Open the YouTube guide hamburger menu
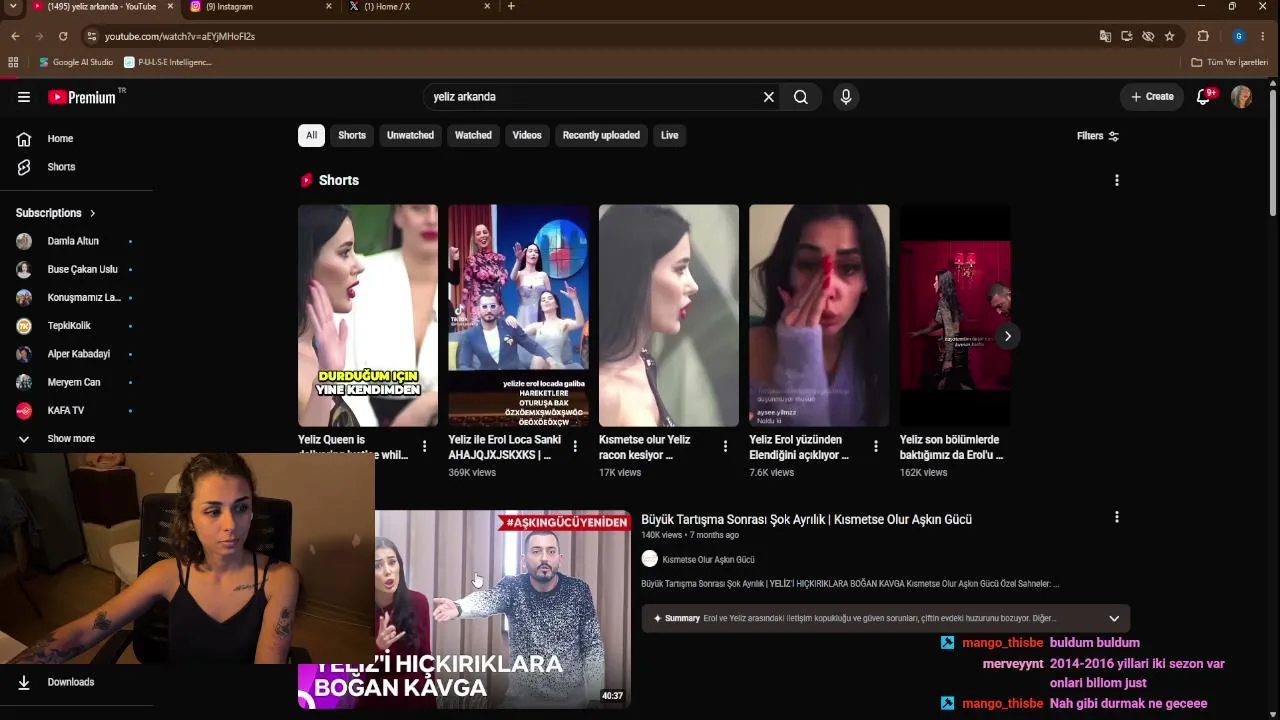The width and height of the screenshot is (1280, 720). click(x=24, y=97)
